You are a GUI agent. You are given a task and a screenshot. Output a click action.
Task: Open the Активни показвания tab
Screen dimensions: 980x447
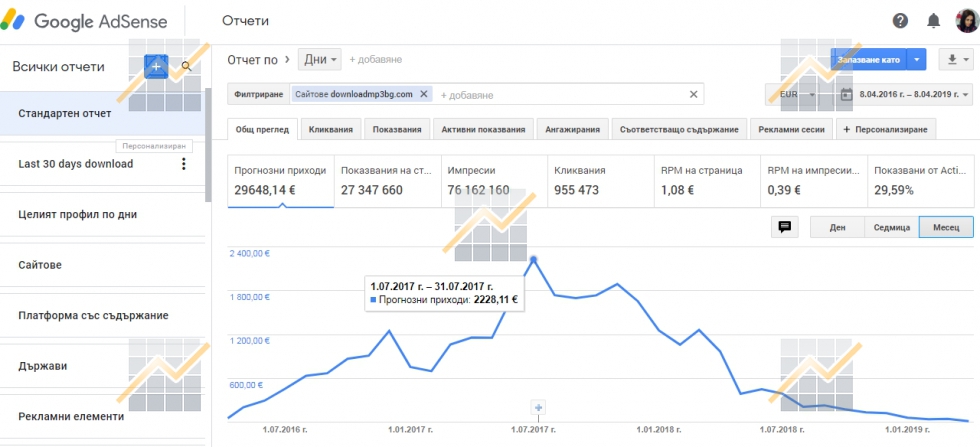[483, 129]
